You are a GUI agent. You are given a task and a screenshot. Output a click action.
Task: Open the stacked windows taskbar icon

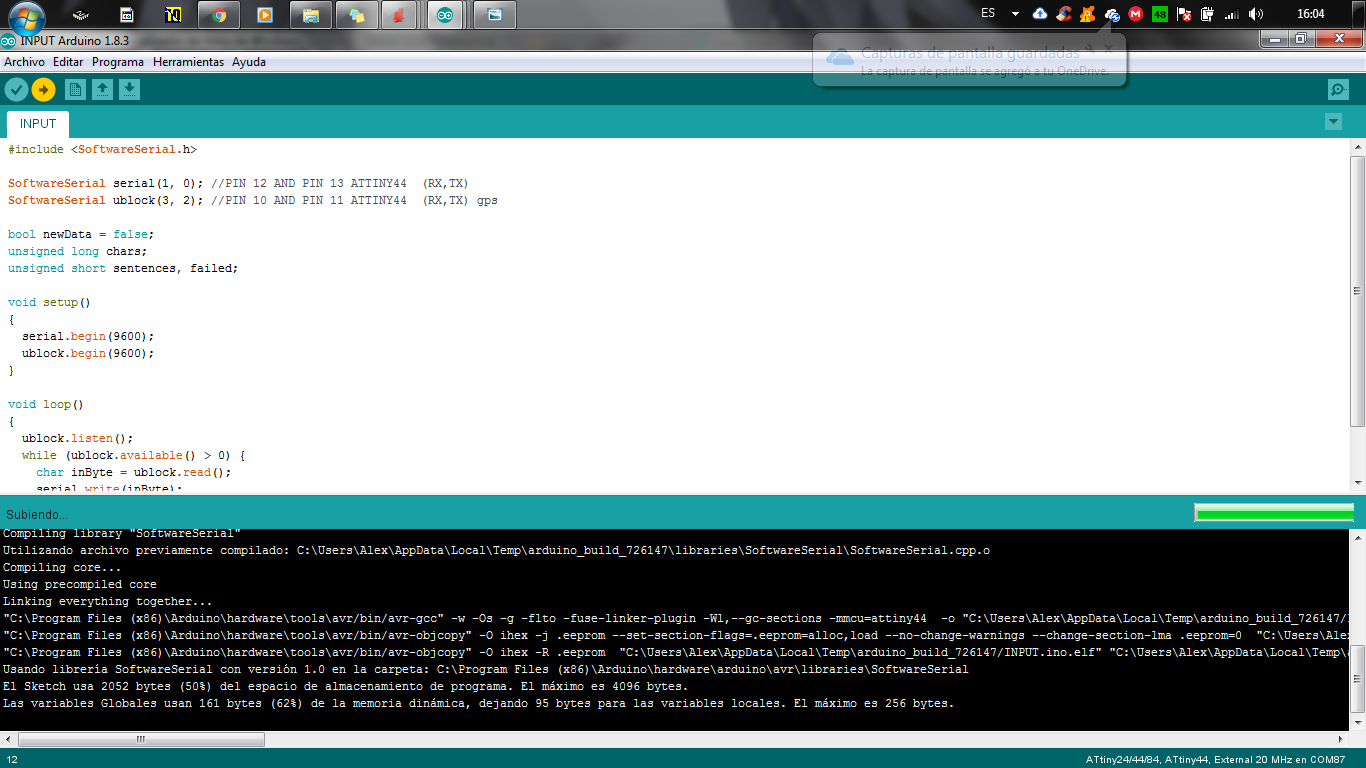(356, 15)
